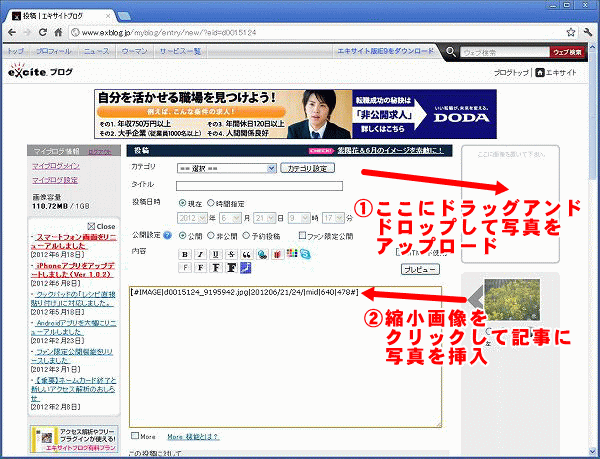Choose the 予約投稿 radio button
This screenshot has height=459, width=600.
click(246, 236)
